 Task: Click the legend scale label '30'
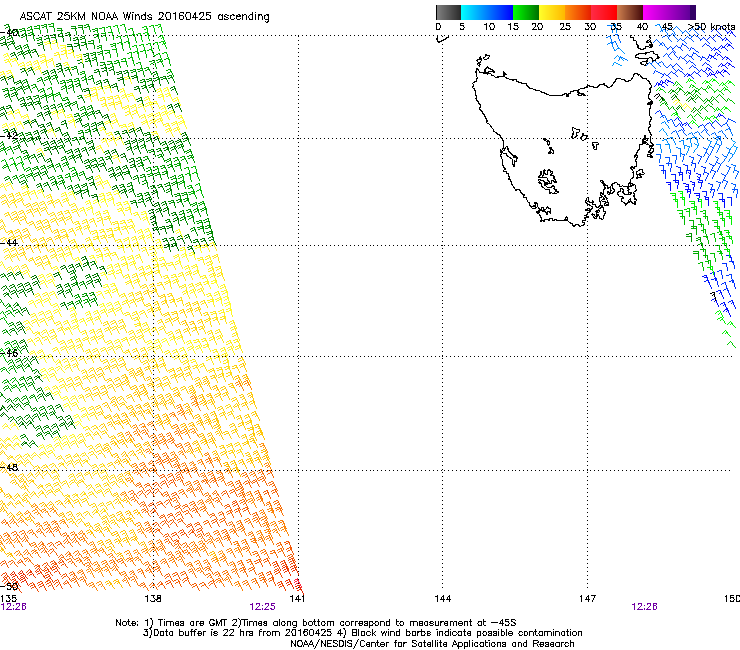(590, 27)
